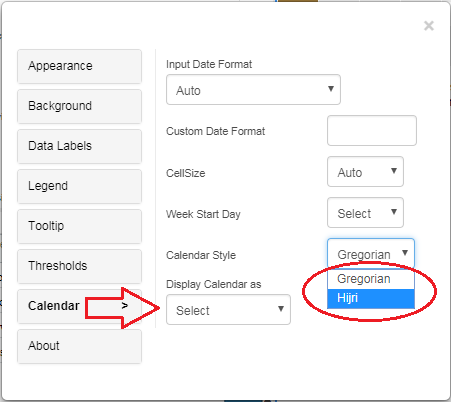451x402 pixels.
Task: Open the CellSize dropdown
Action: click(x=365, y=172)
